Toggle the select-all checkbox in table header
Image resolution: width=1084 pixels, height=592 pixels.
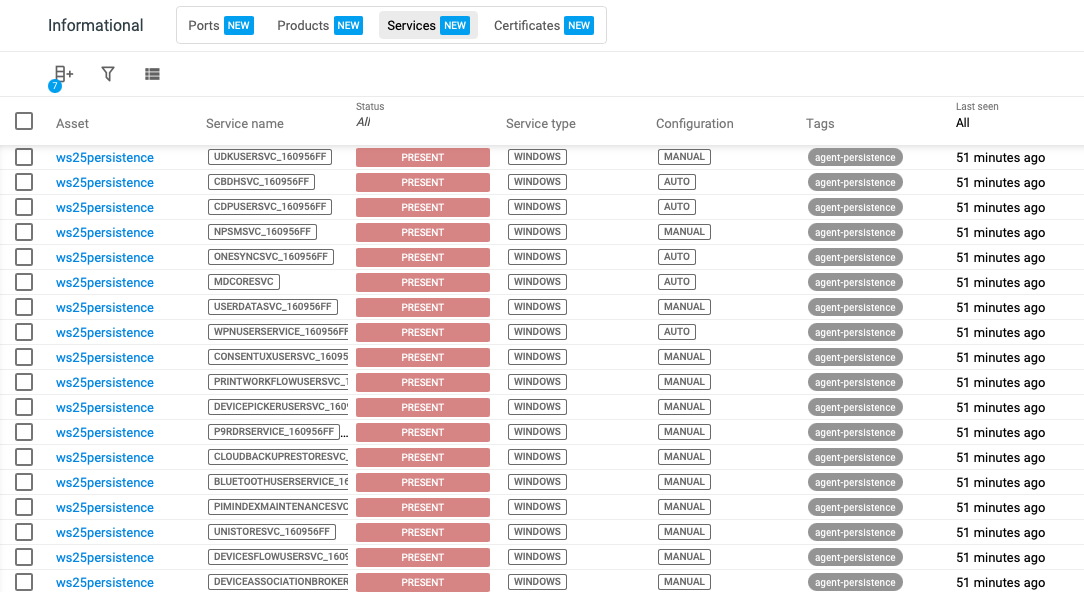pos(24,122)
